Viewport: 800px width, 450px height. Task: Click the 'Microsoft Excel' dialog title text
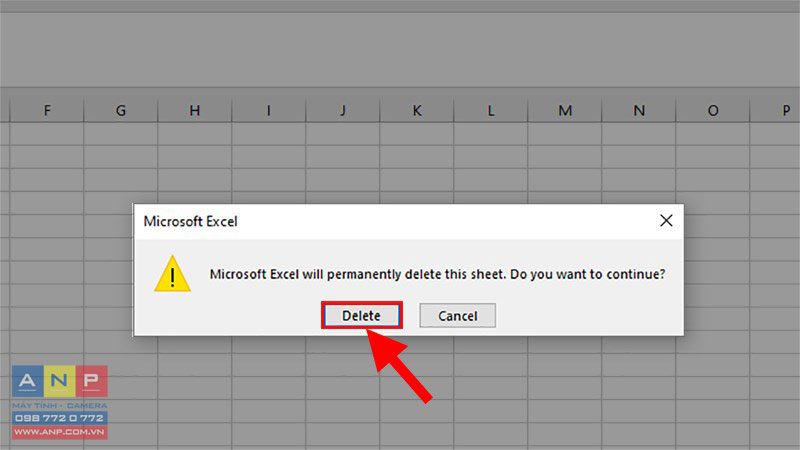pyautogui.click(x=190, y=221)
